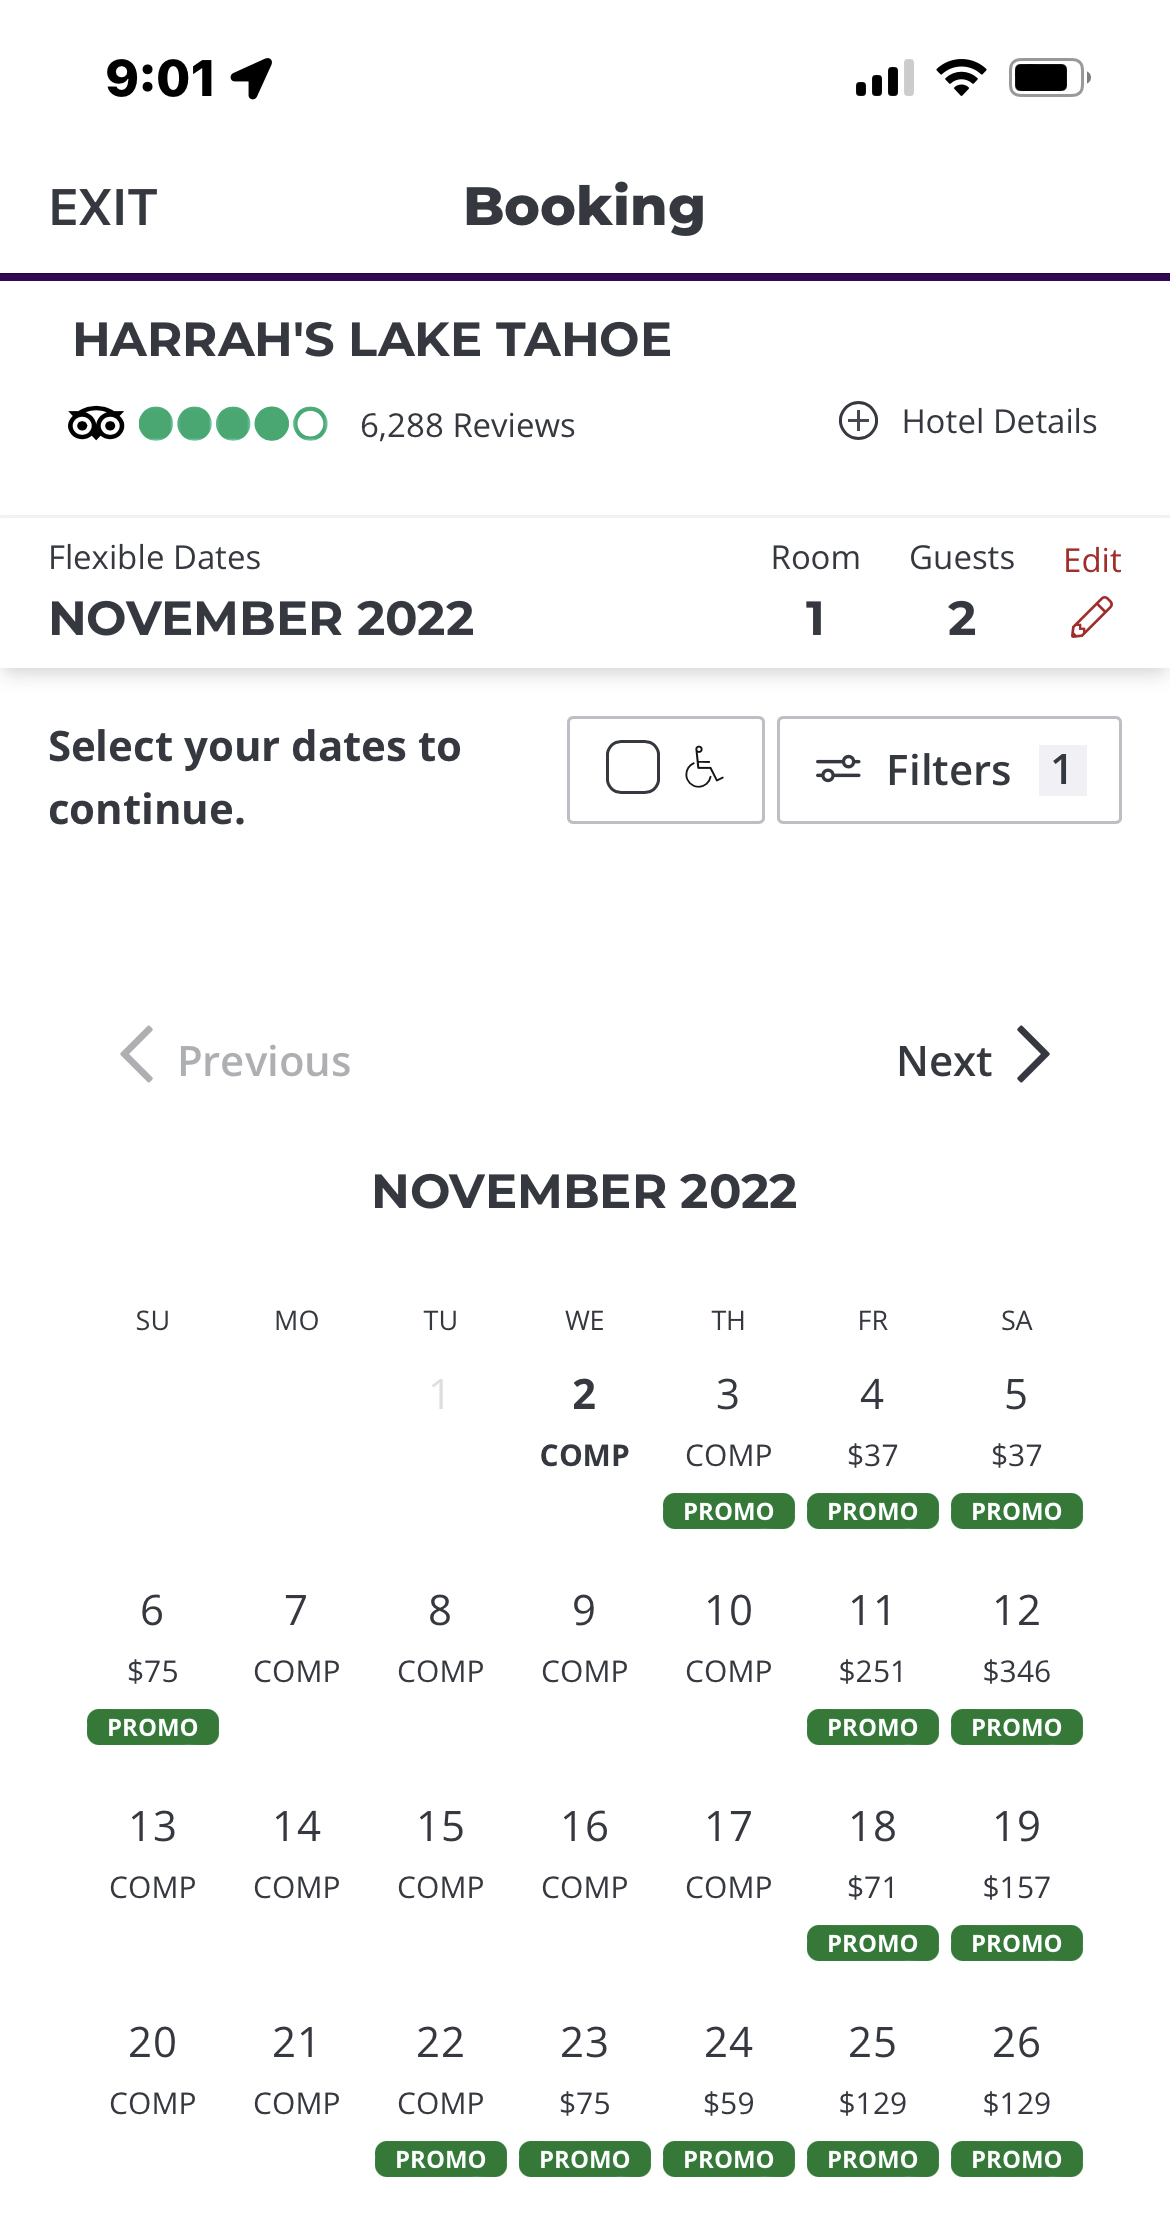Tap the Next chevron arrow
Viewport: 1170px width, 2236px height.
click(1033, 1055)
